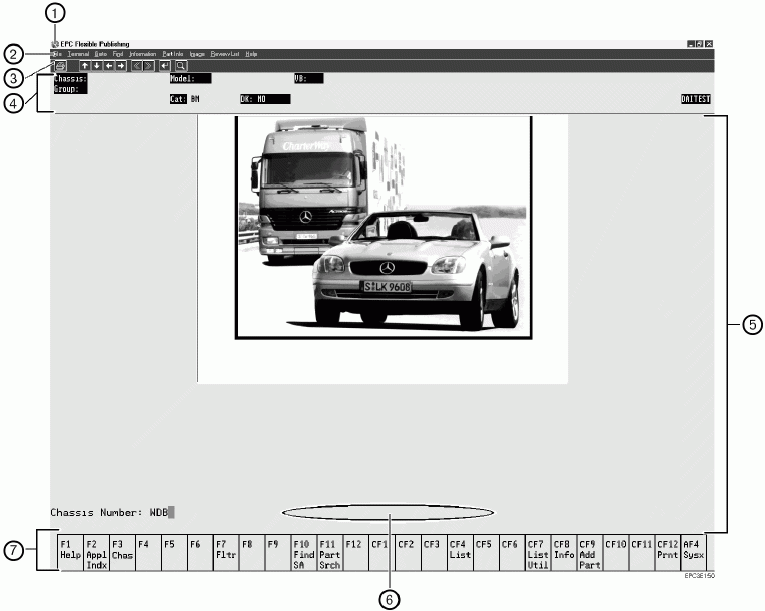Viewport: 765px width, 611px height.
Task: Click the printer icon in the toolbar
Action: click(x=61, y=66)
